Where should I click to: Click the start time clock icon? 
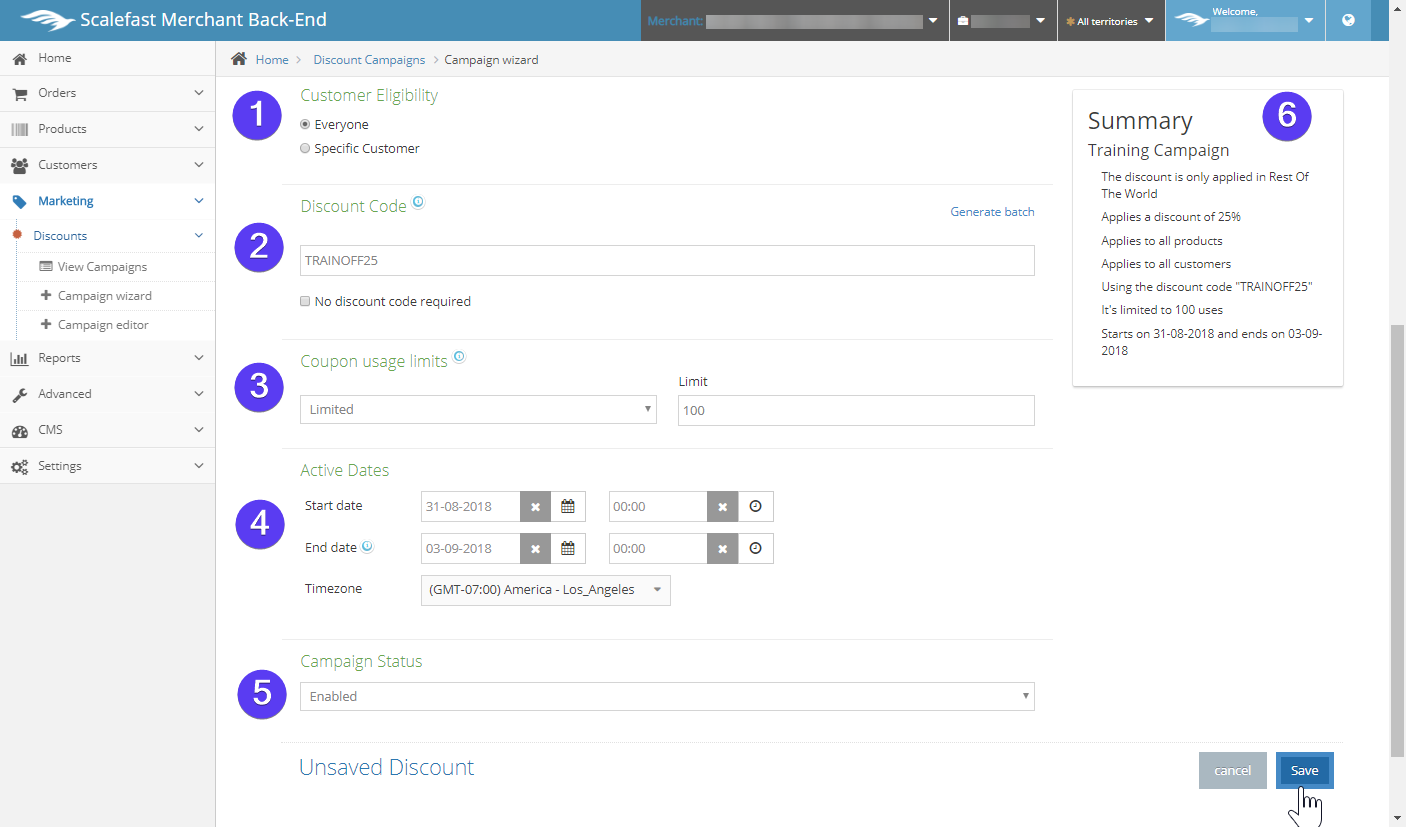[x=755, y=507]
